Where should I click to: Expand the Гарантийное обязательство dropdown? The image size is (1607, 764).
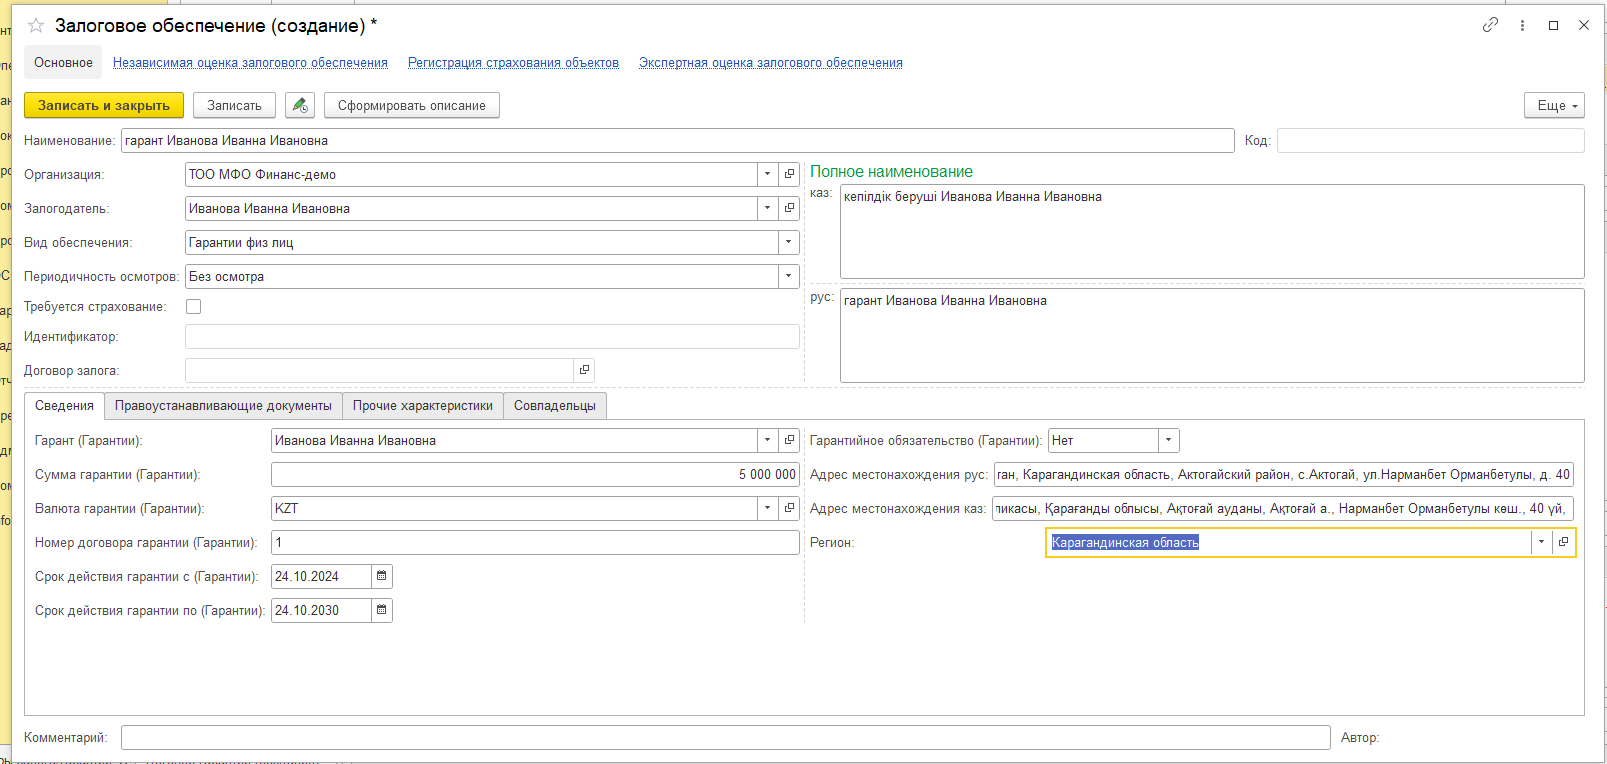[x=1168, y=440]
